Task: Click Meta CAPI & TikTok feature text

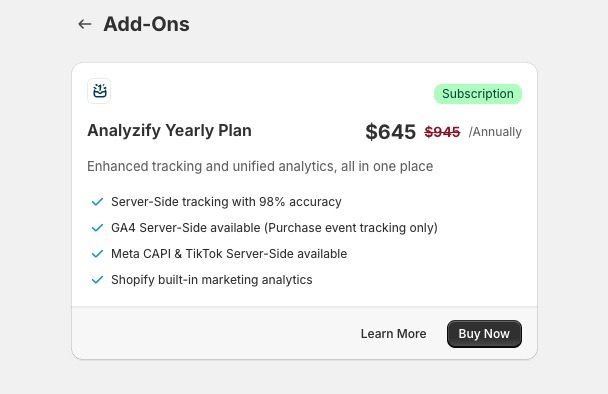Action: point(229,254)
